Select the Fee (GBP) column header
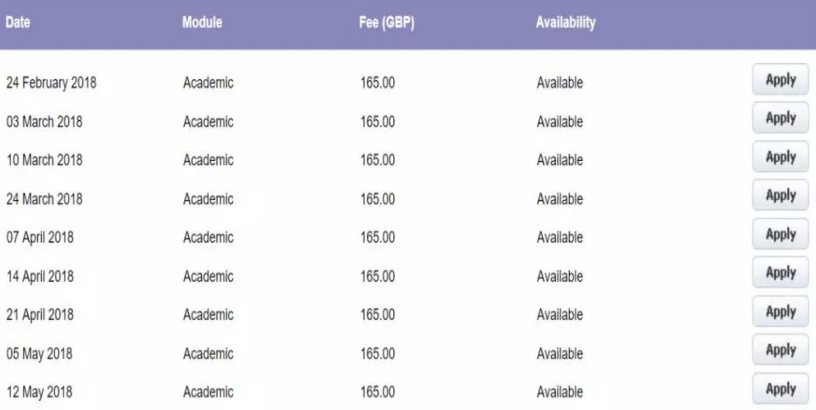Screen dimensions: 816x410 pyautogui.click(x=387, y=23)
